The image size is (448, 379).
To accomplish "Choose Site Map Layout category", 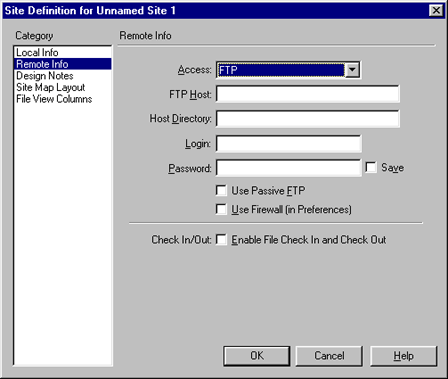I will pos(62,87).
